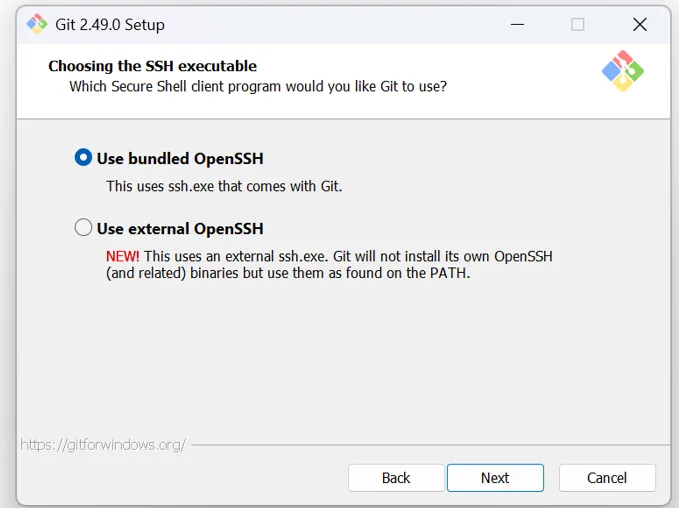Click the Git logo in the header
Image resolution: width=679 pixels, height=508 pixels.
pyautogui.click(x=622, y=71)
